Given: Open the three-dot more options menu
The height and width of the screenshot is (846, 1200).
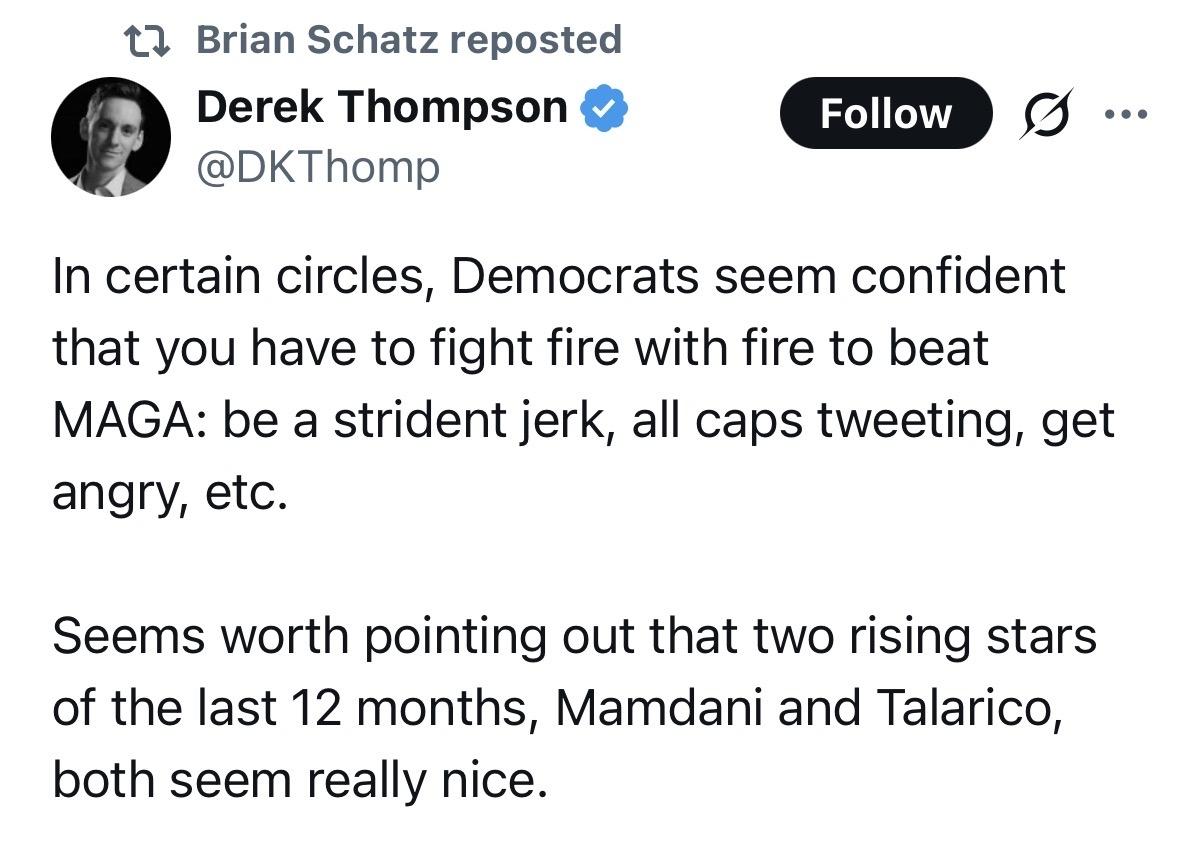Looking at the screenshot, I should (x=1128, y=113).
